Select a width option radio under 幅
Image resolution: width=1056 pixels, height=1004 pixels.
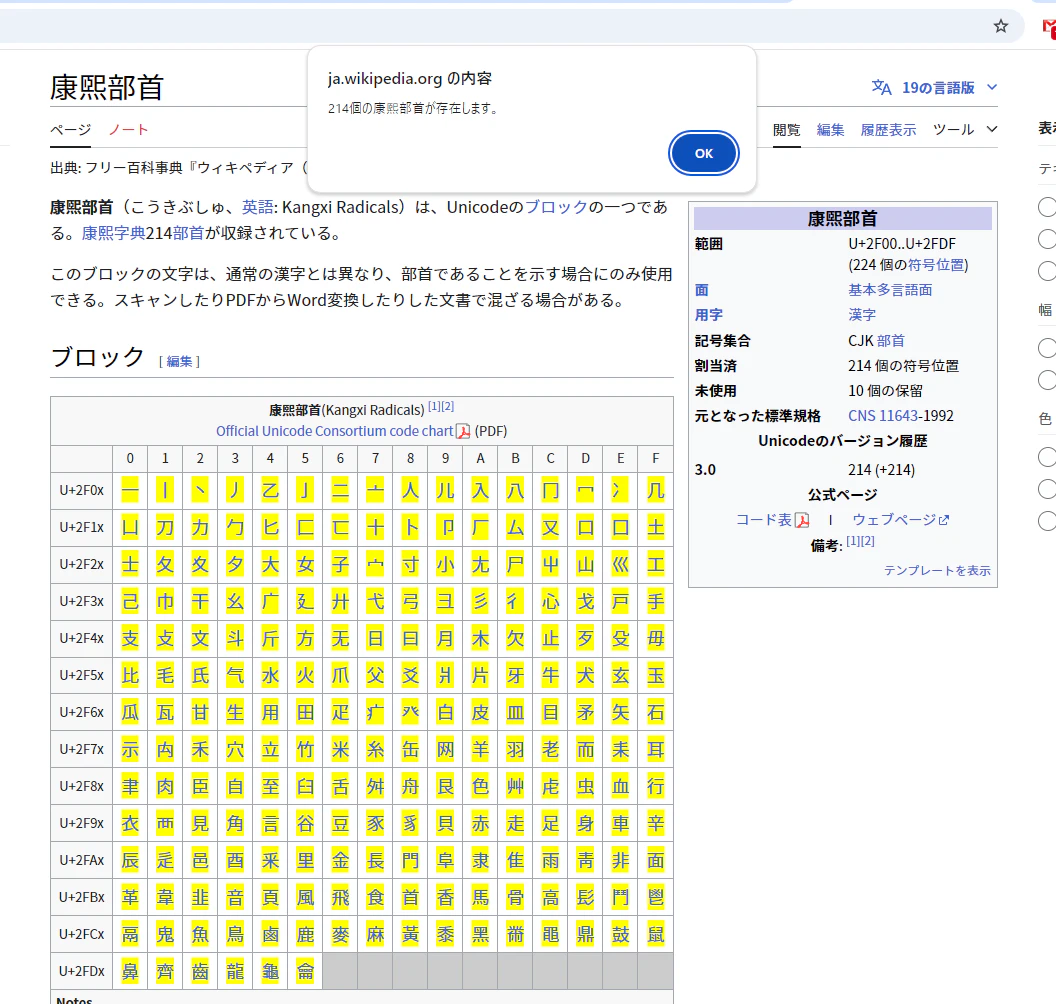[x=1048, y=349]
